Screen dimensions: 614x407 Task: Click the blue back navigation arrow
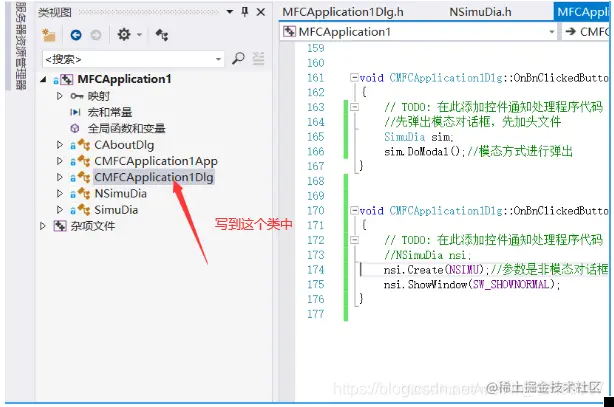pyautogui.click(x=76, y=35)
